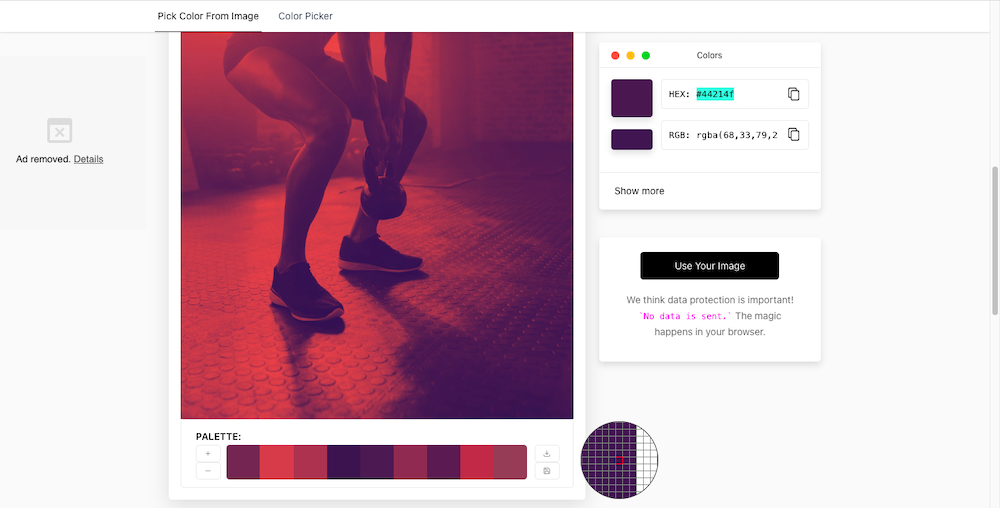1000x508 pixels.
Task: Select the third crimson palette swatch
Action: 311,462
